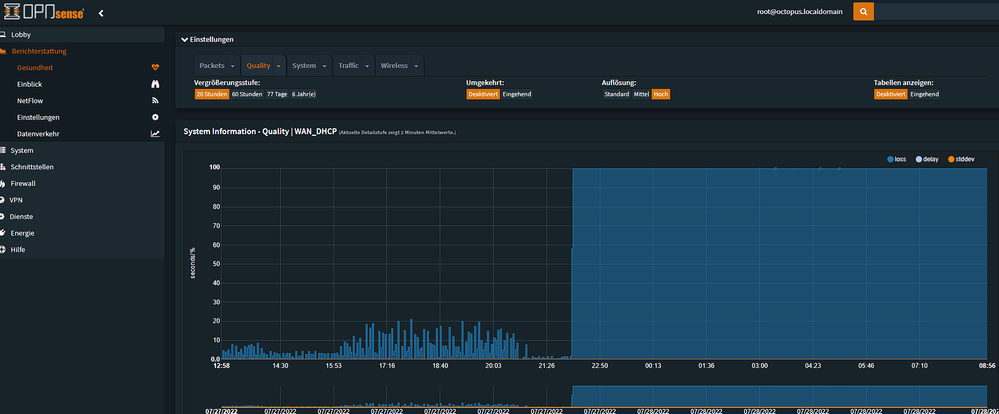
Task: Click the Lobby menu icon
Action: coord(3,34)
